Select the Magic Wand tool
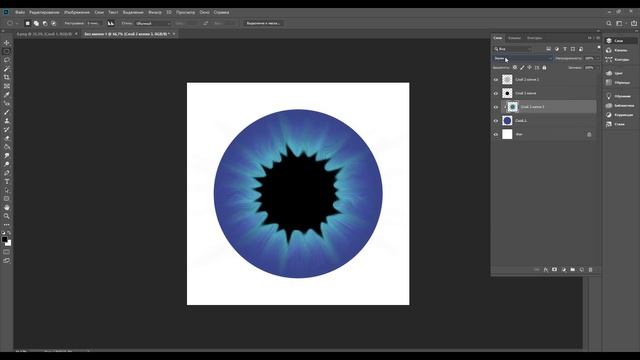The width and height of the screenshot is (640, 360). pyautogui.click(x=7, y=69)
